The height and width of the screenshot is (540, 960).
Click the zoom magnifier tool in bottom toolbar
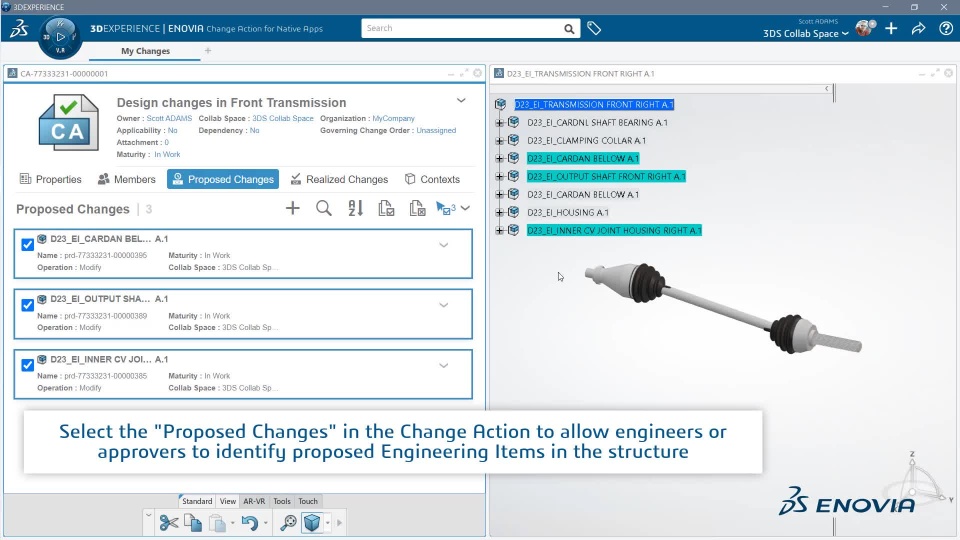point(288,523)
